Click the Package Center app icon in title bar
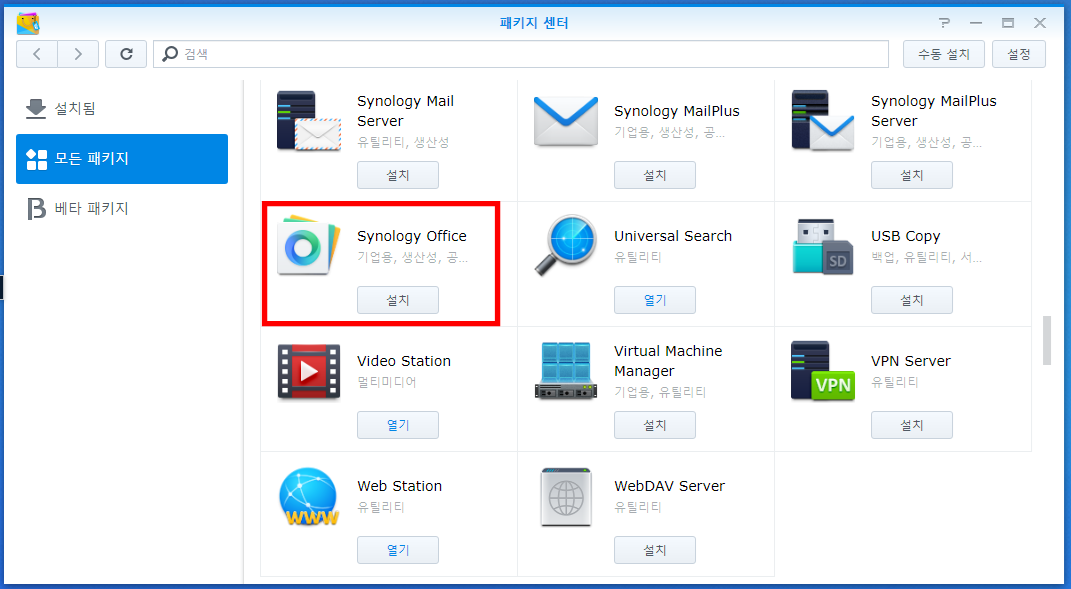The width and height of the screenshot is (1071, 589). (x=28, y=23)
